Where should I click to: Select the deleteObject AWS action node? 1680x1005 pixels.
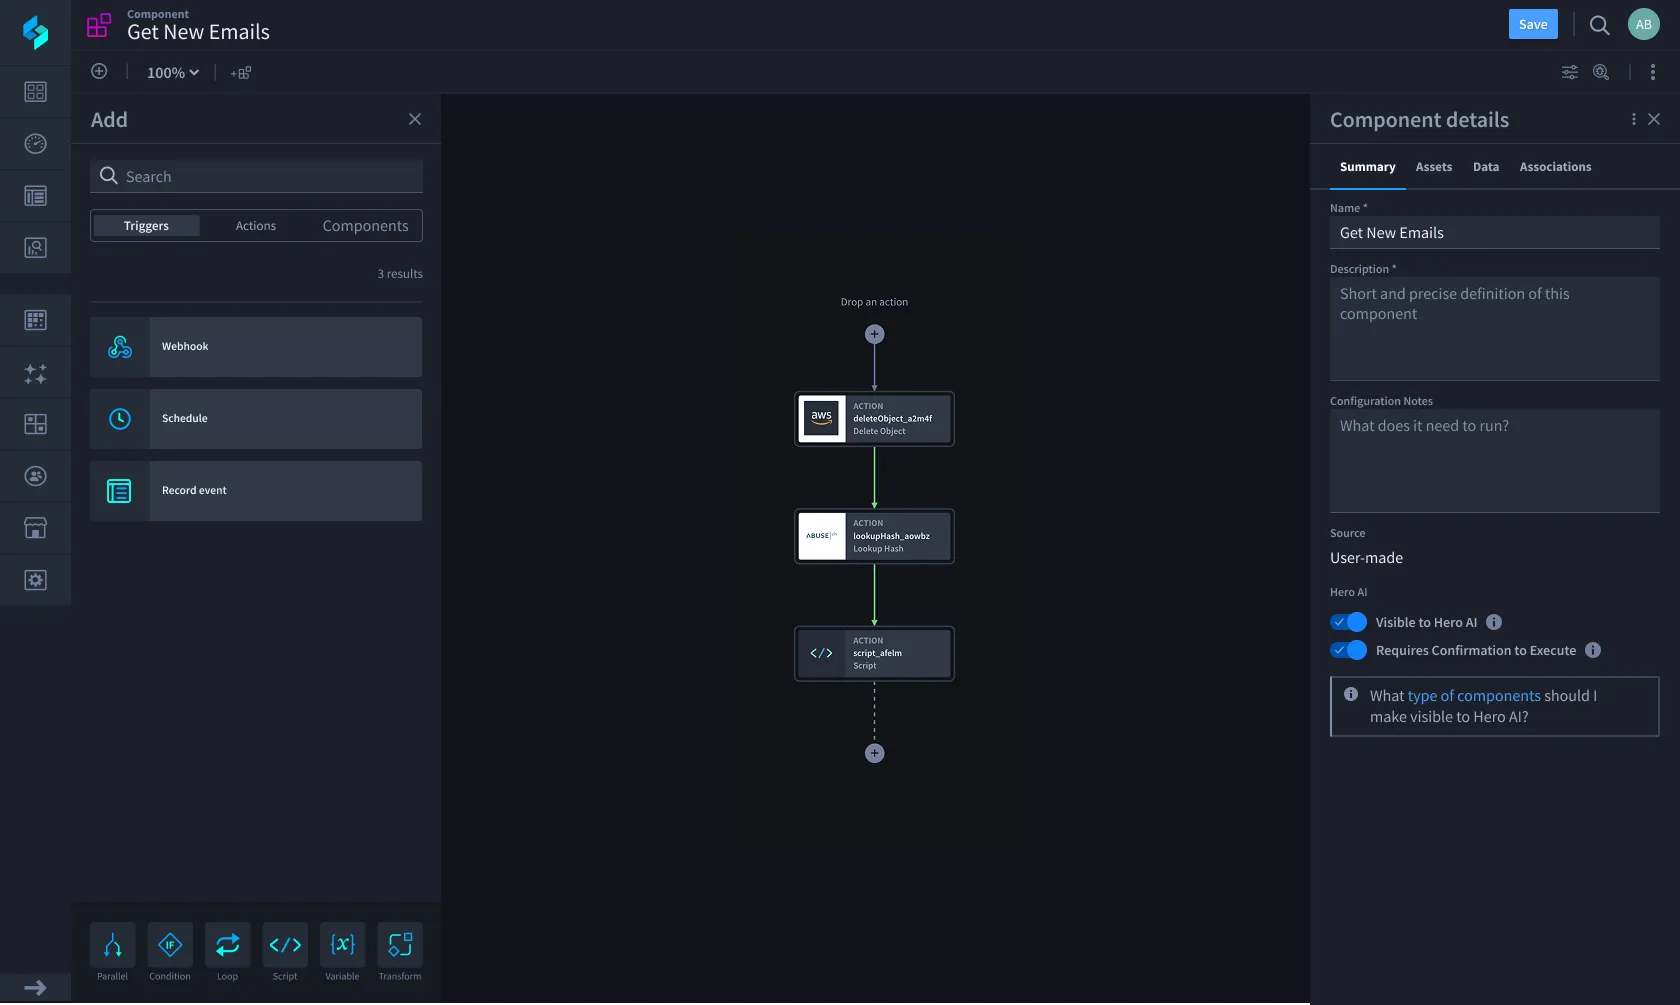point(874,419)
